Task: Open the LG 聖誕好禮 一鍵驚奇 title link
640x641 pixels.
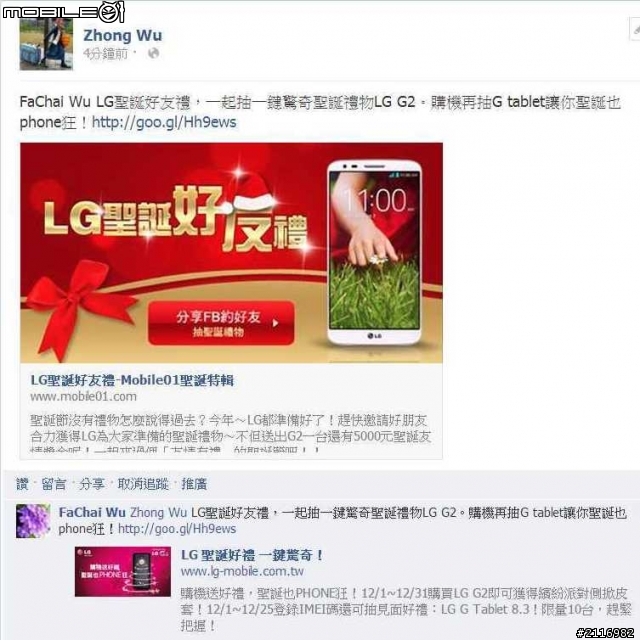Action: (252, 555)
